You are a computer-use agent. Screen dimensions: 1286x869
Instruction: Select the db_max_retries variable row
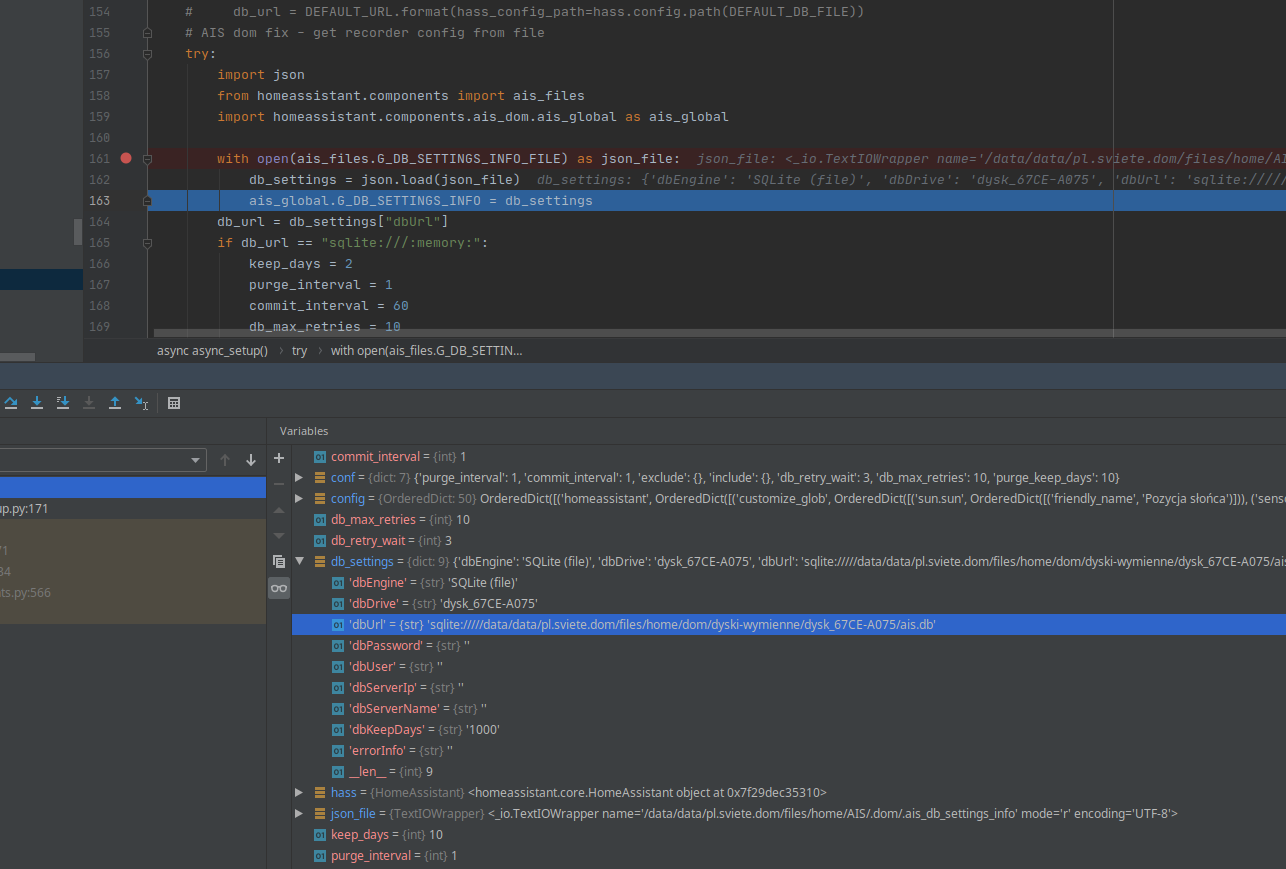(789, 520)
